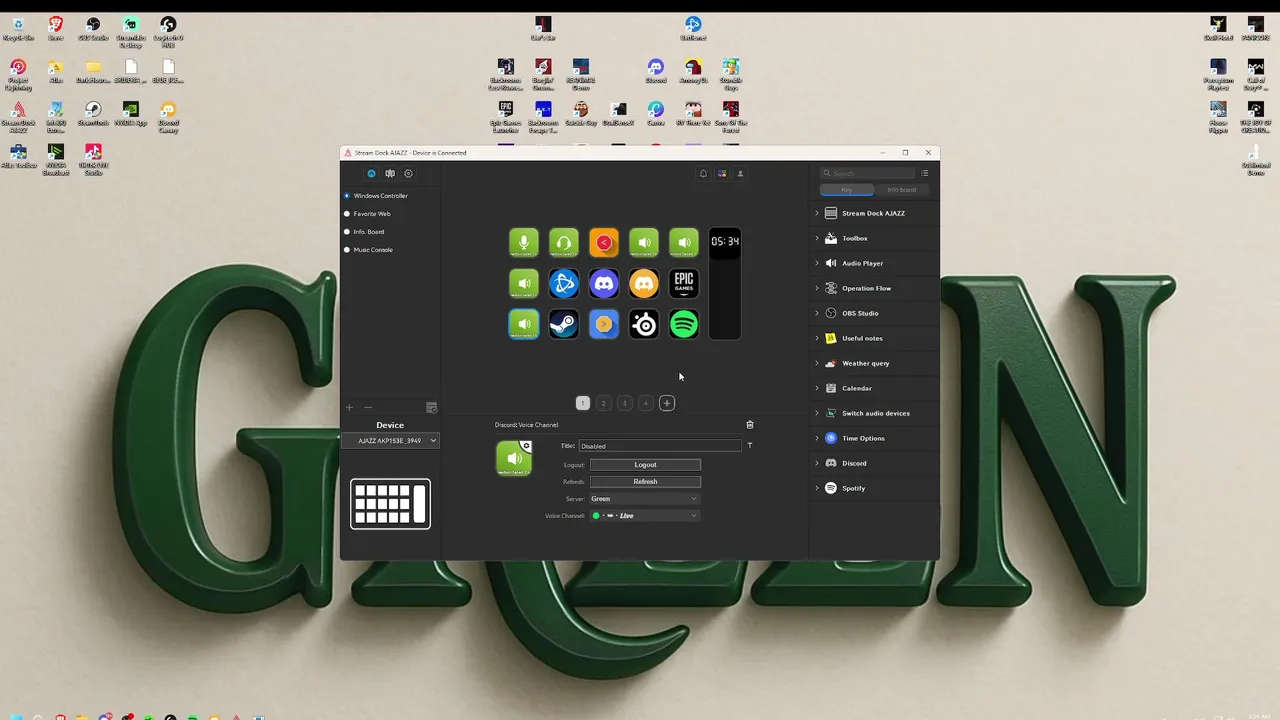Expand the Discord plugin category
Screen dimensions: 1280x720
[874, 463]
